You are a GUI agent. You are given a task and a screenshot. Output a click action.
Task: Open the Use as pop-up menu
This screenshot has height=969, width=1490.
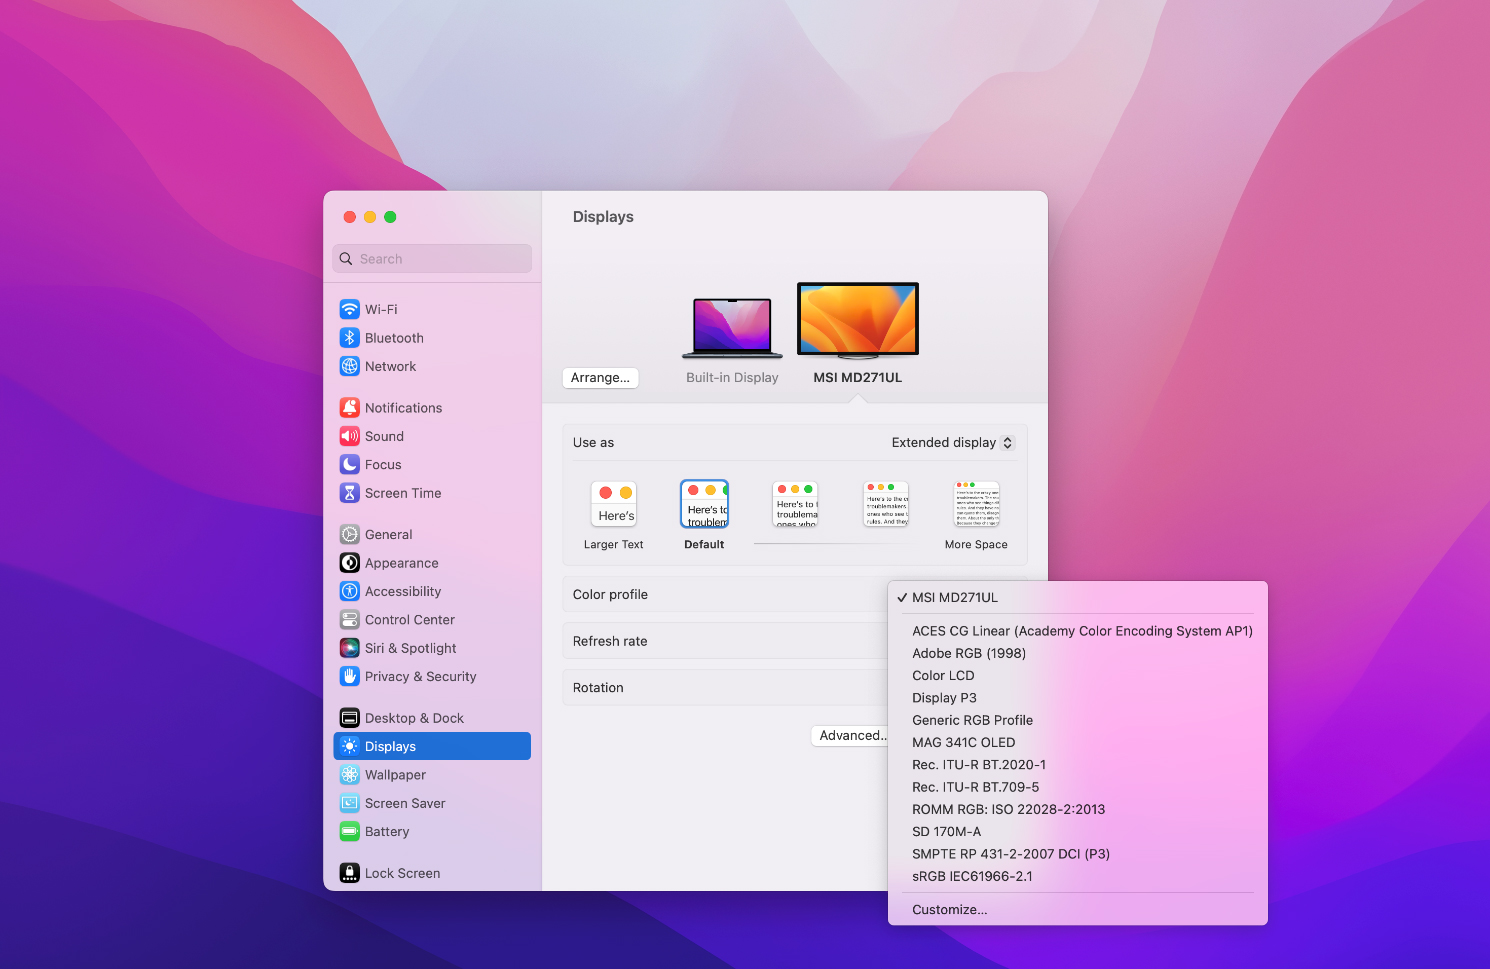click(950, 442)
